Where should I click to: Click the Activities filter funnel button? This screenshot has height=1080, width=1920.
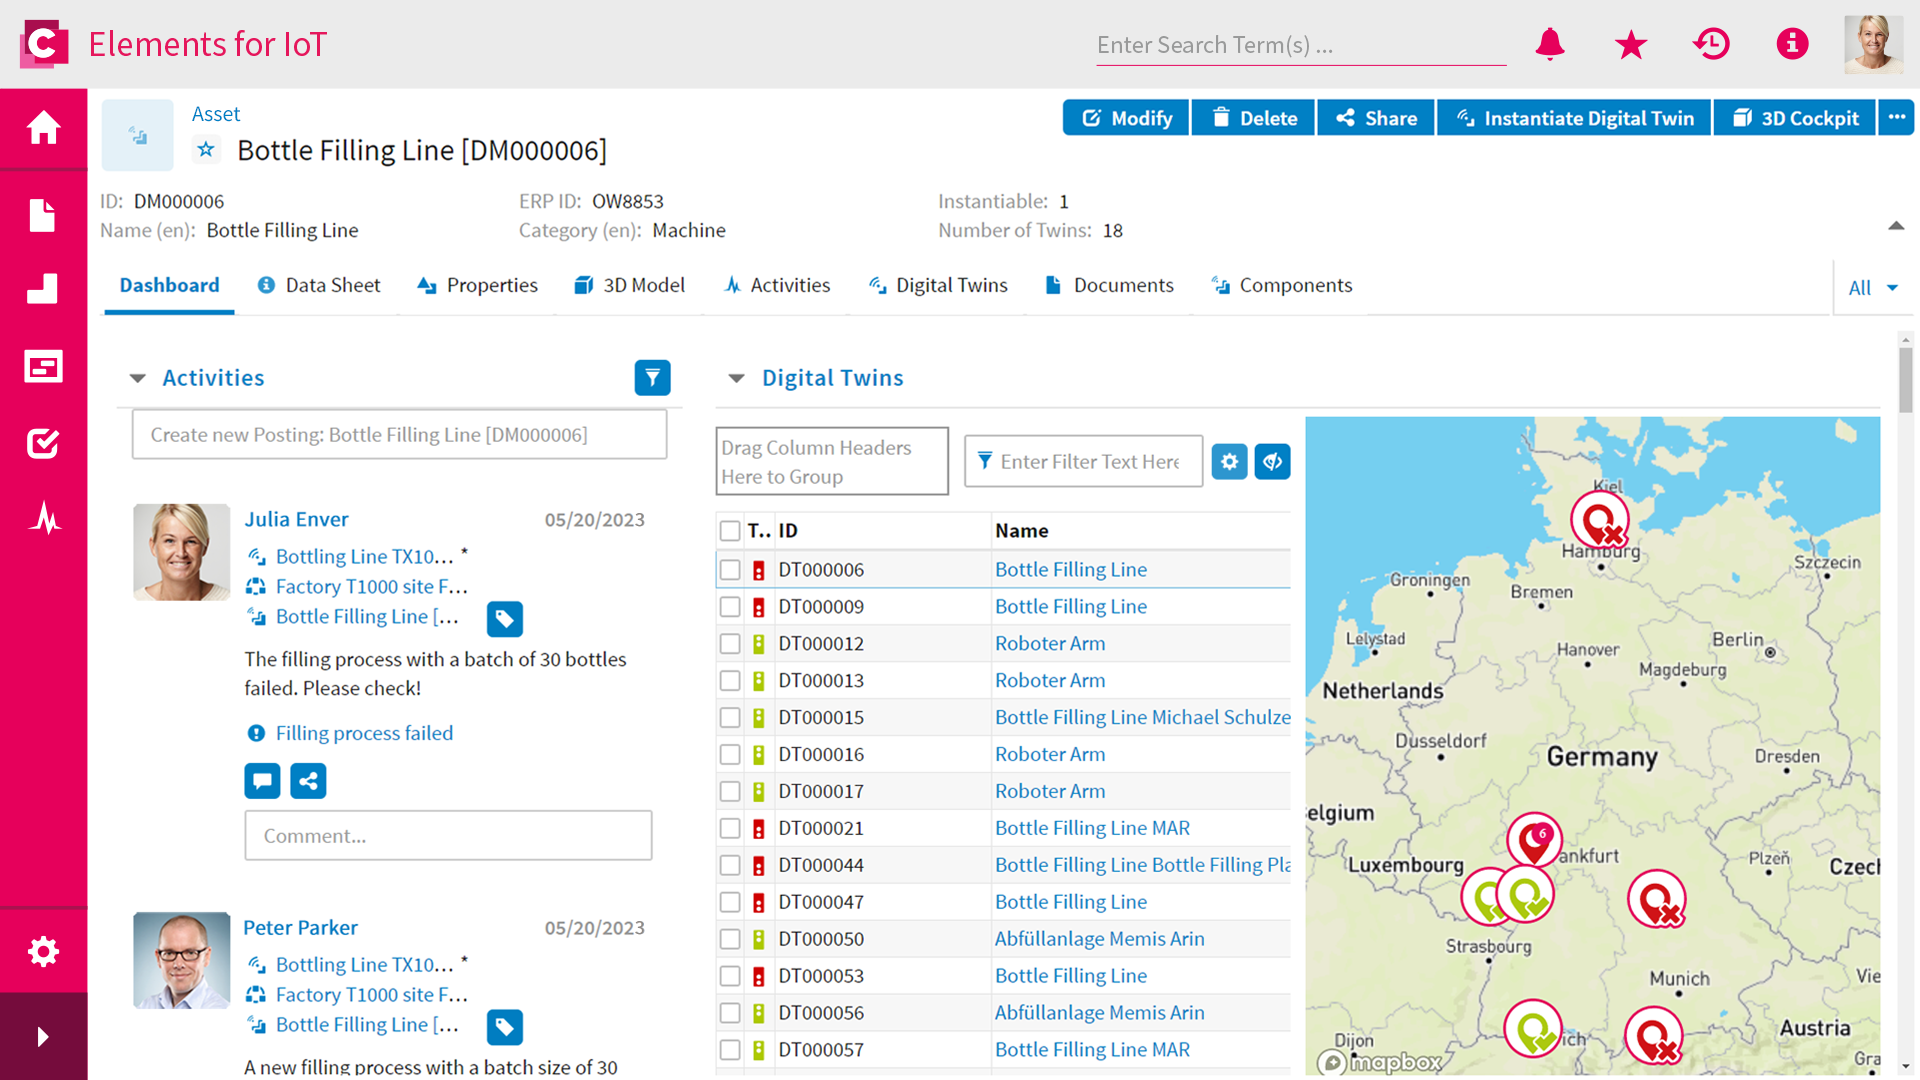click(652, 378)
